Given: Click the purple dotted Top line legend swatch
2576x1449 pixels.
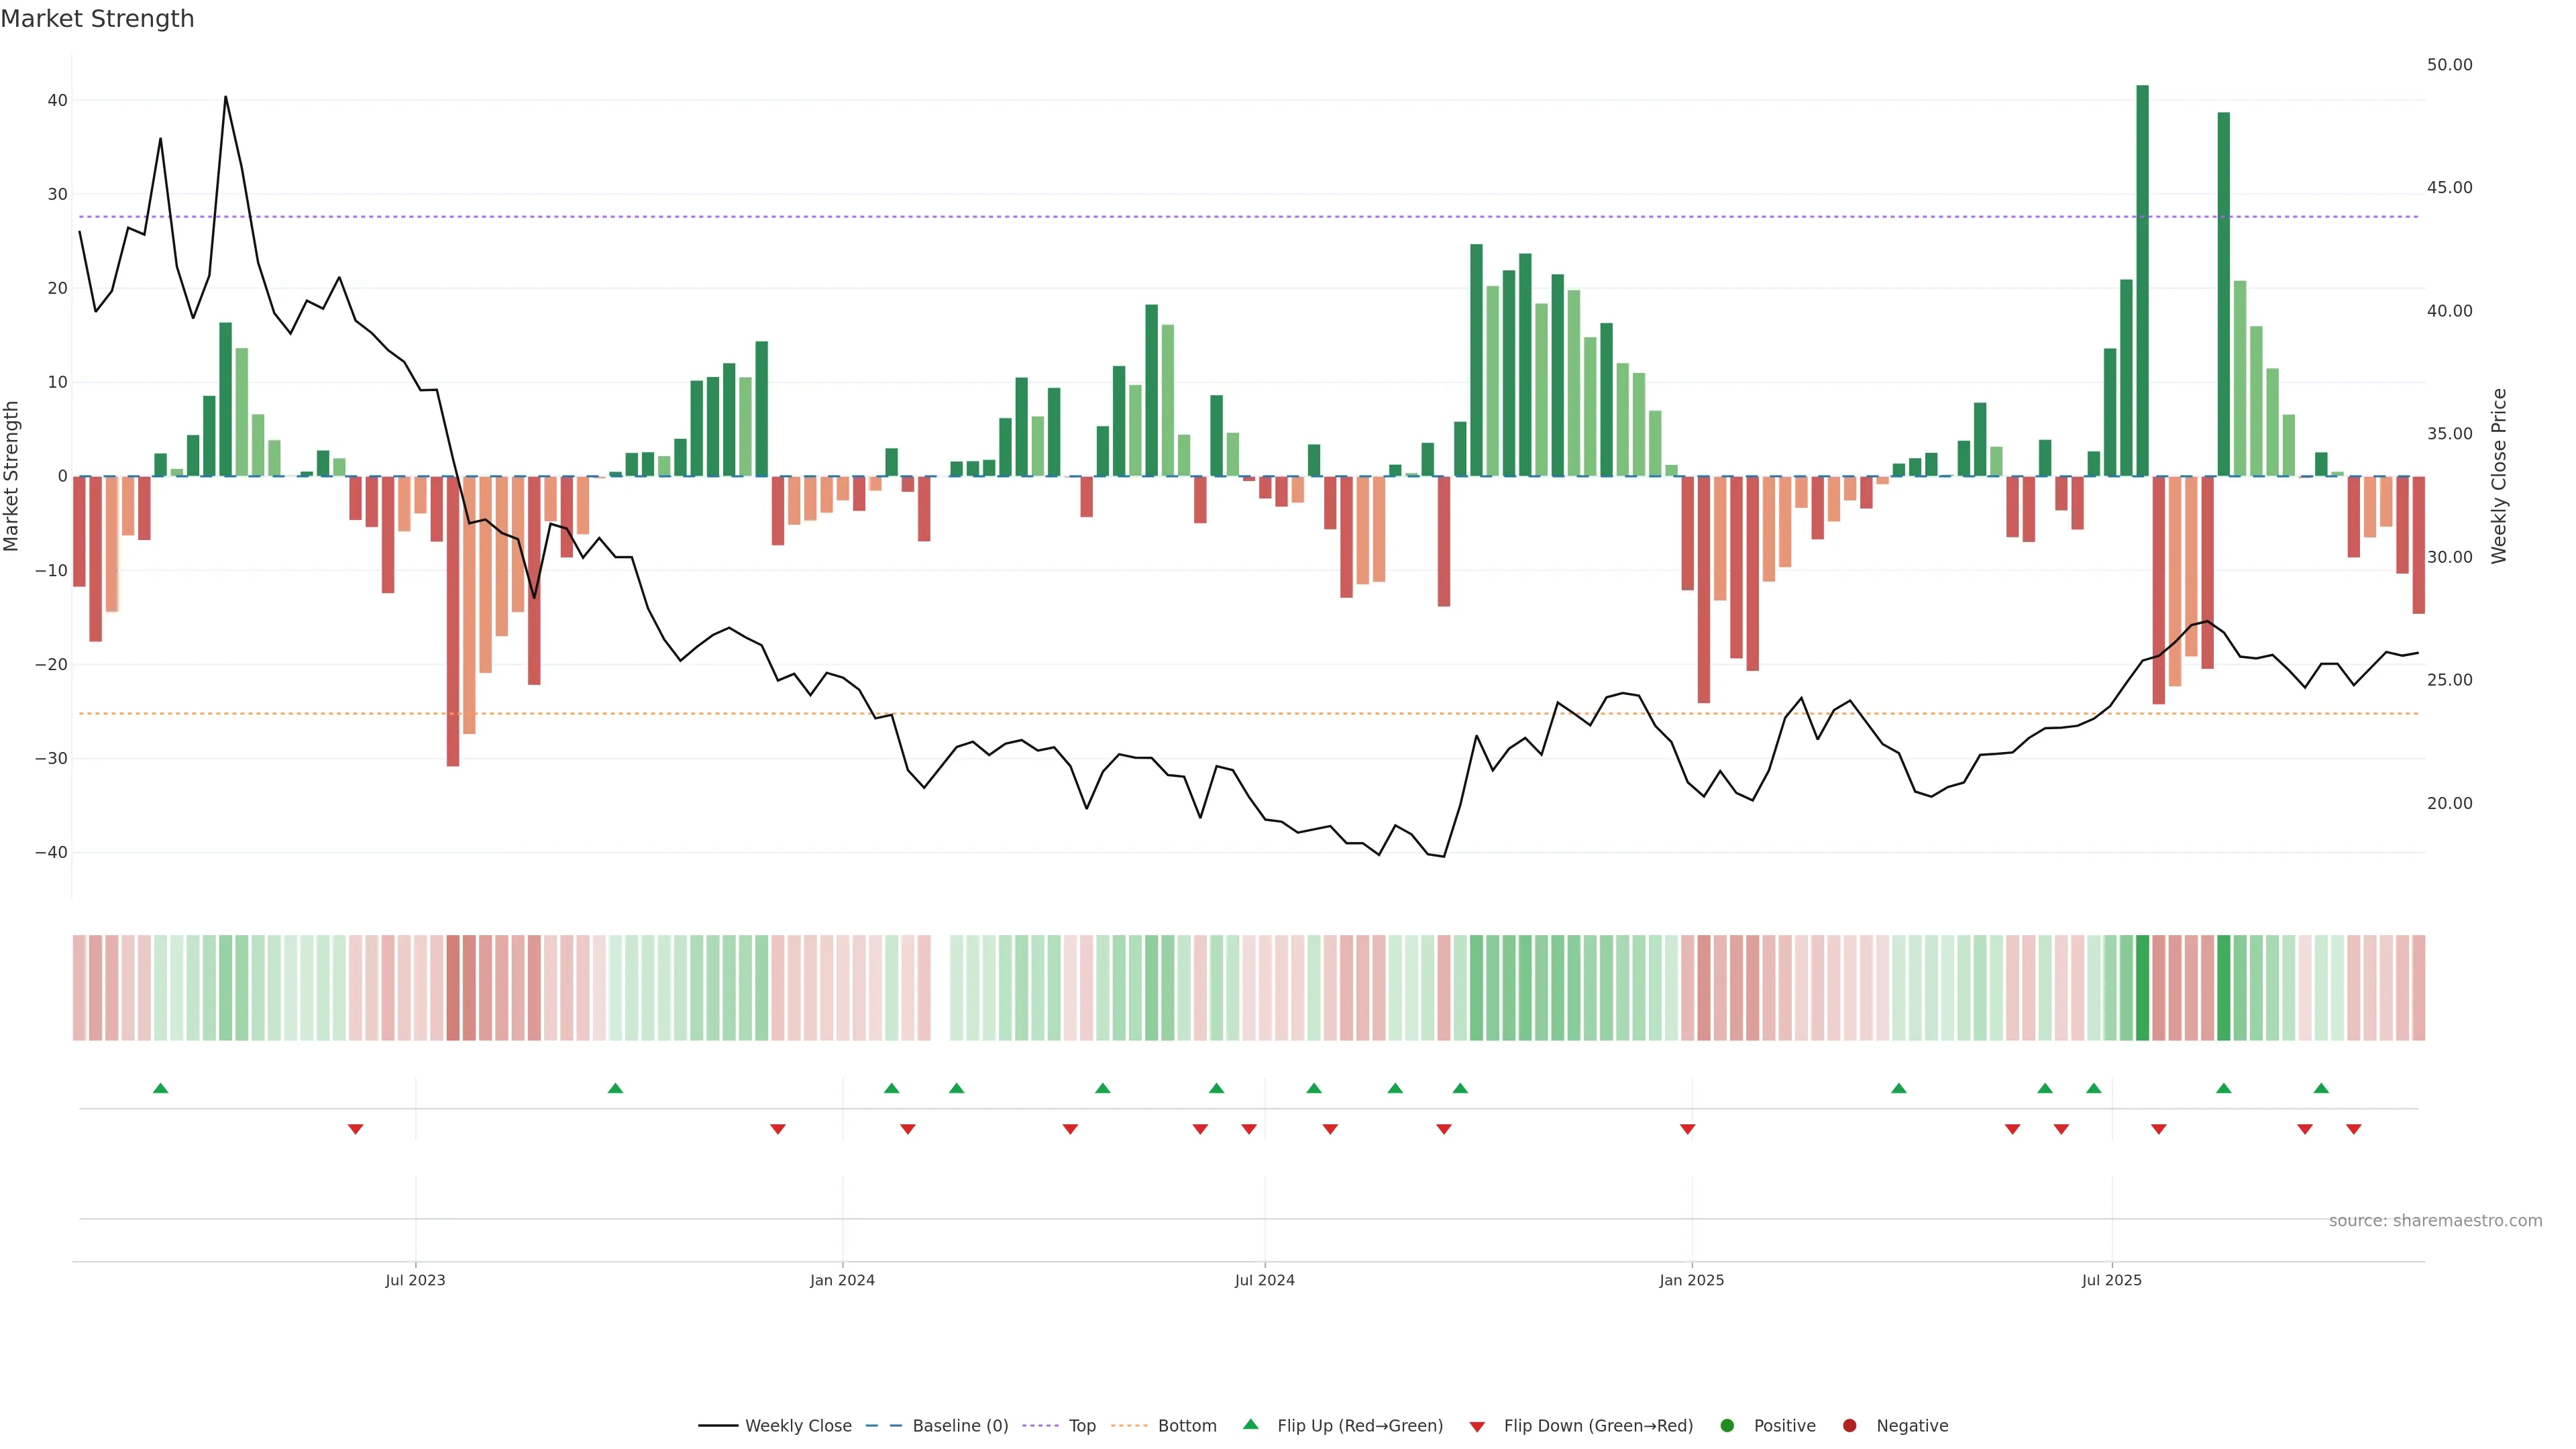Looking at the screenshot, I should 1040,1426.
